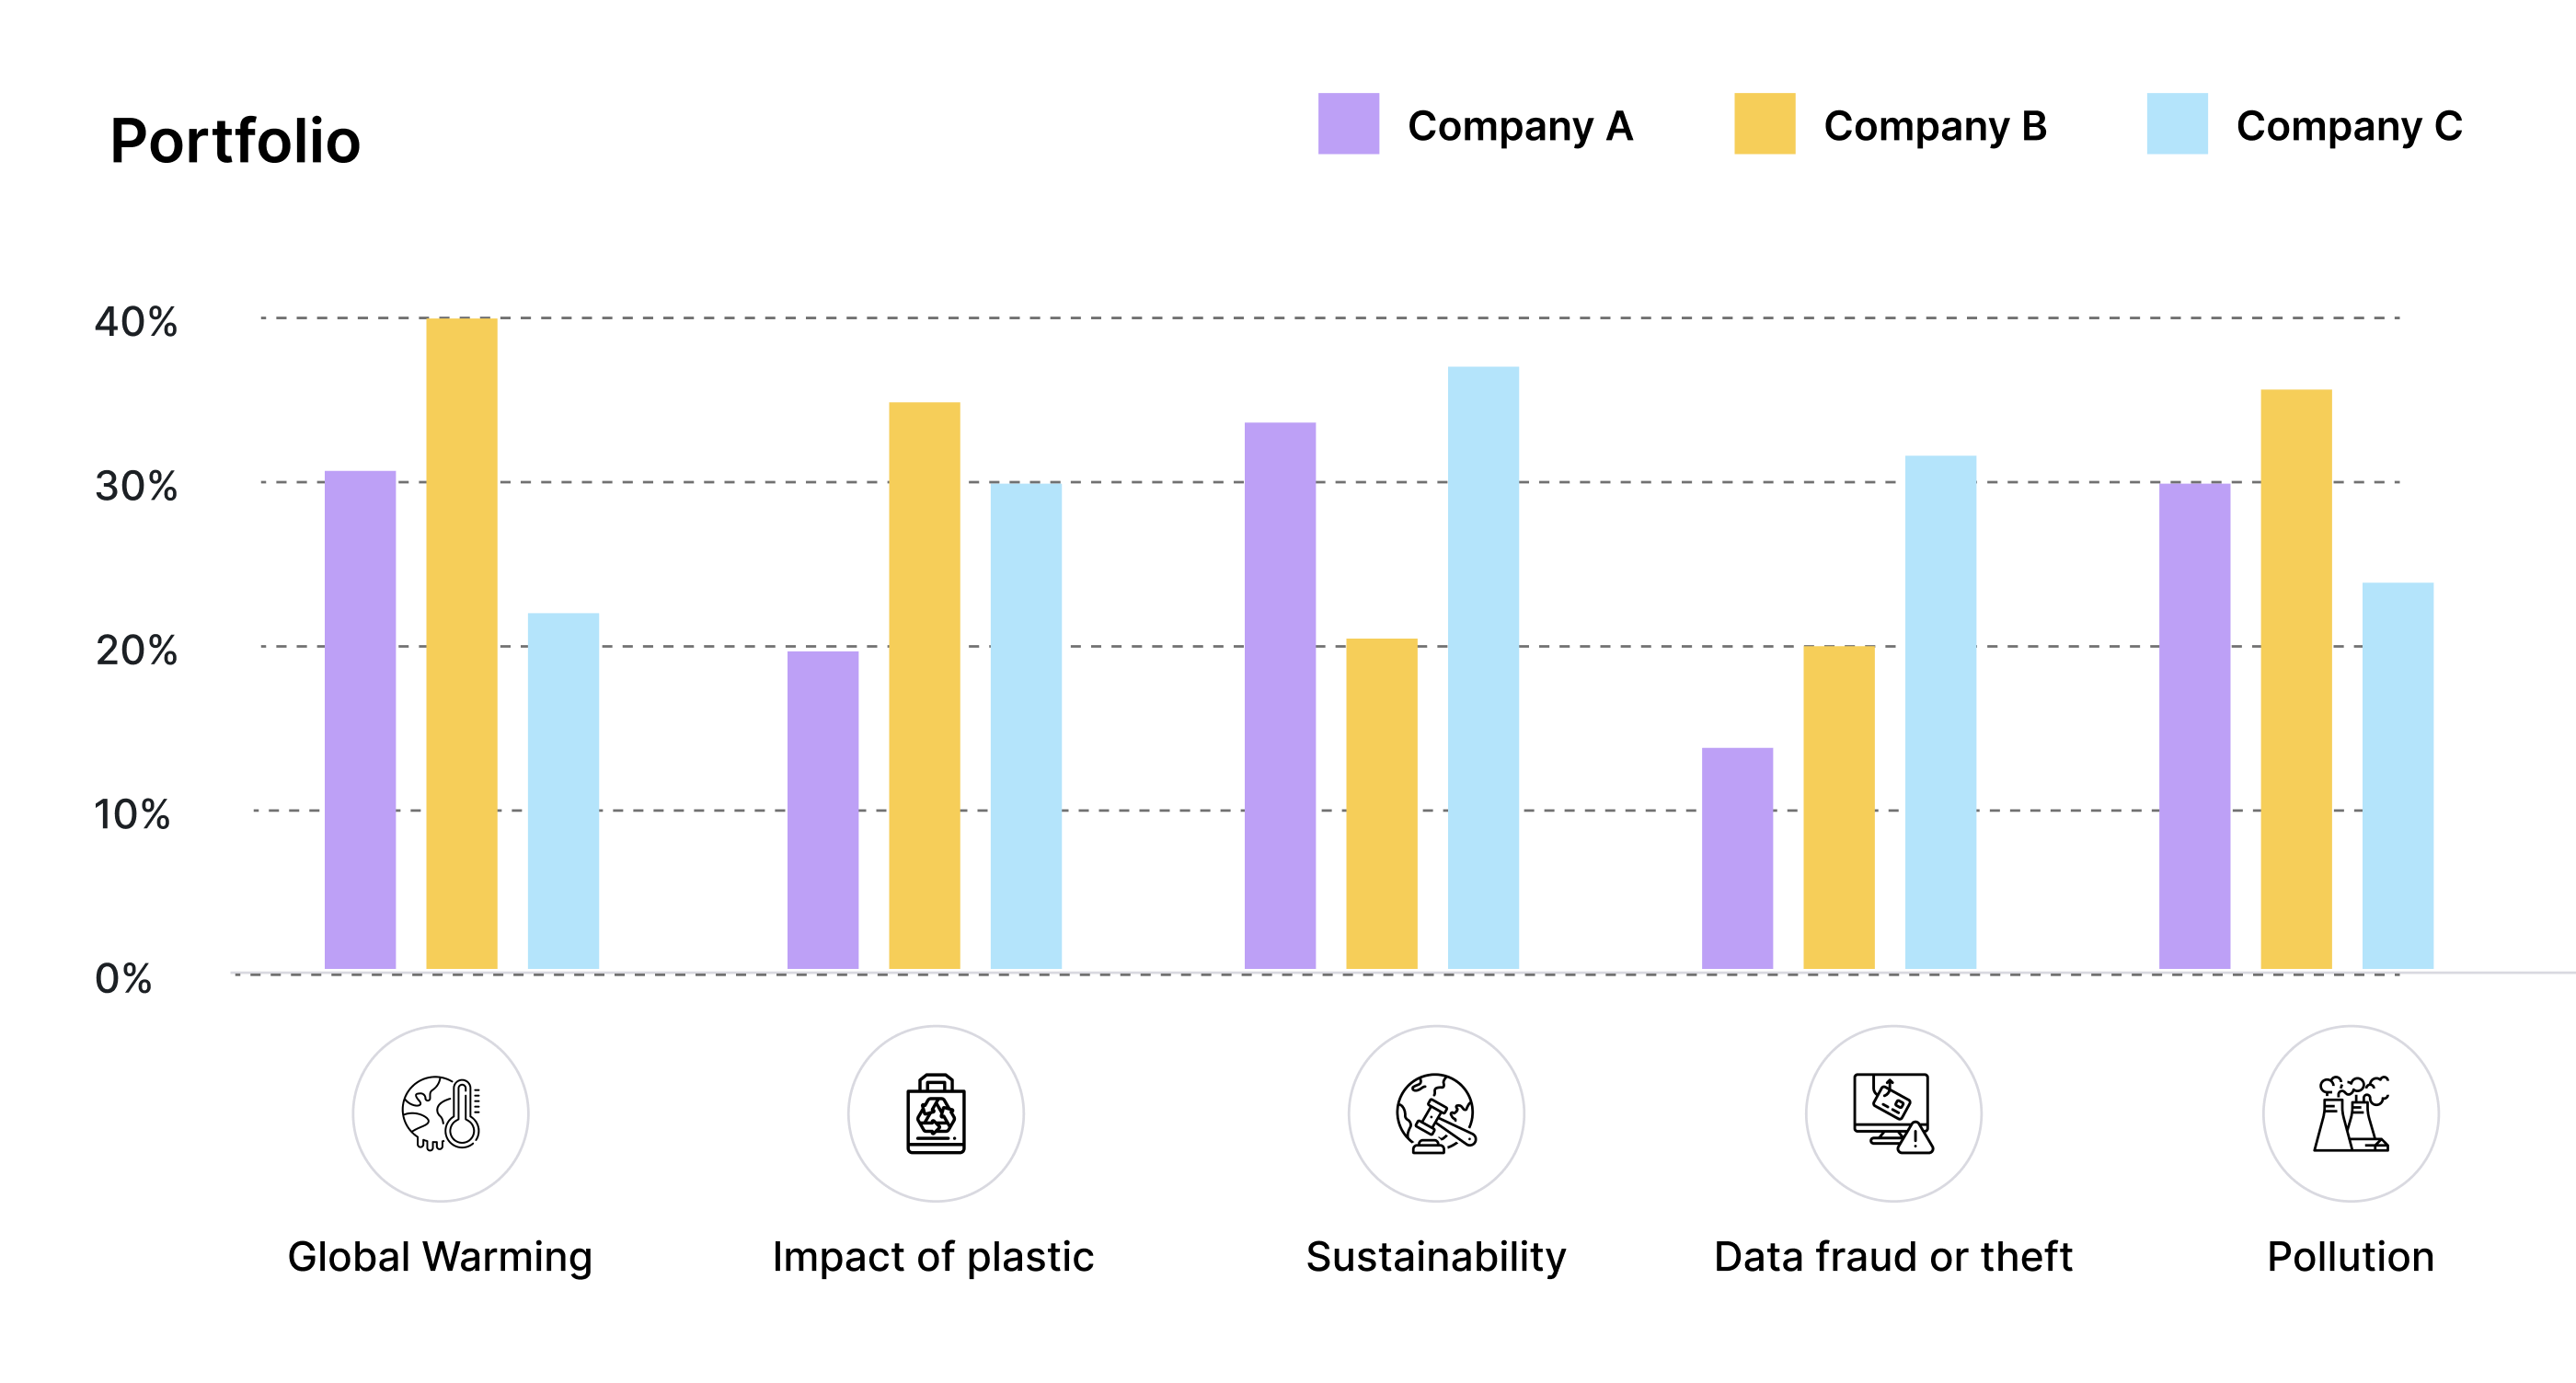This screenshot has width=2576, height=1383.
Task: Click the Sustainability globe and gavel icon
Action: point(1436,1113)
